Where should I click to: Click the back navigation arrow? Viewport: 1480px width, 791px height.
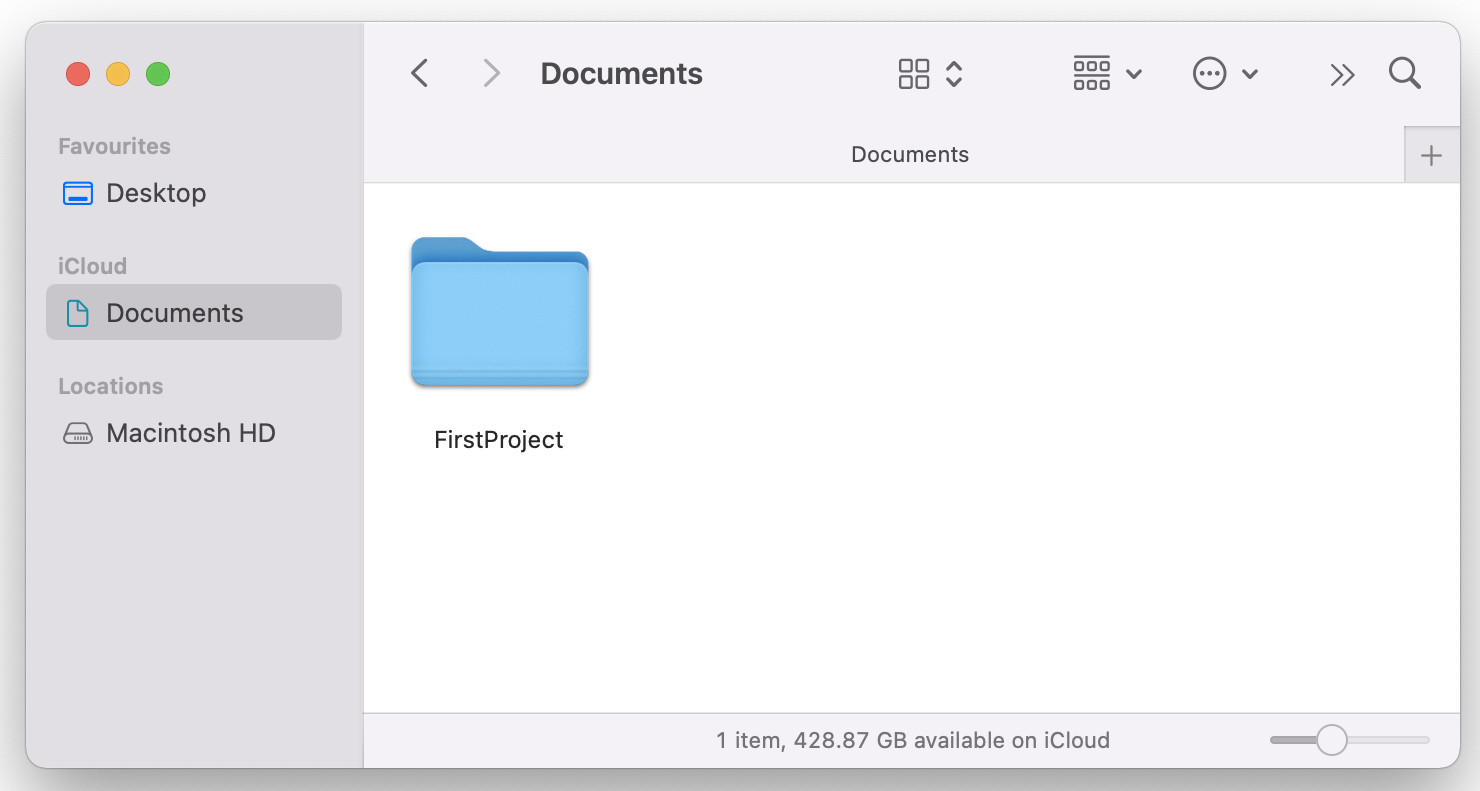point(419,73)
